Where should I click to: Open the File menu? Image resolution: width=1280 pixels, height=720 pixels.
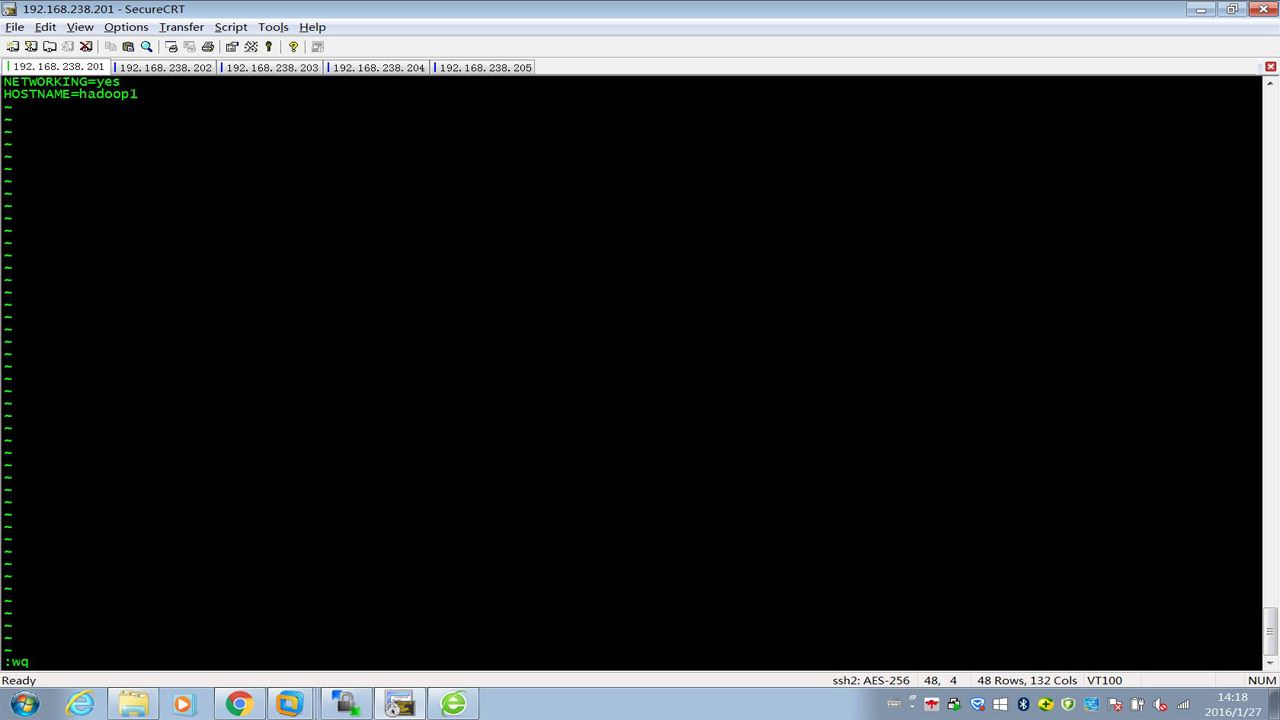[14, 27]
